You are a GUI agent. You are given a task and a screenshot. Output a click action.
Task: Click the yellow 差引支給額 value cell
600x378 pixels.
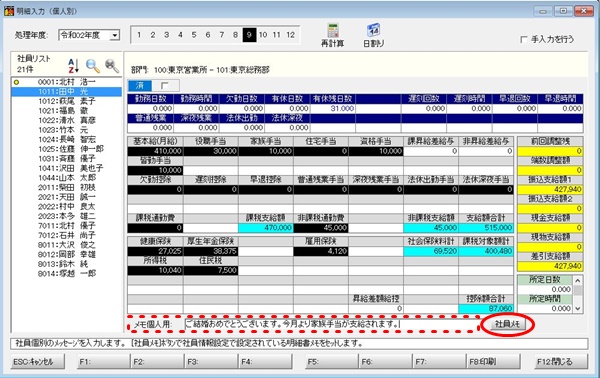(x=550, y=266)
